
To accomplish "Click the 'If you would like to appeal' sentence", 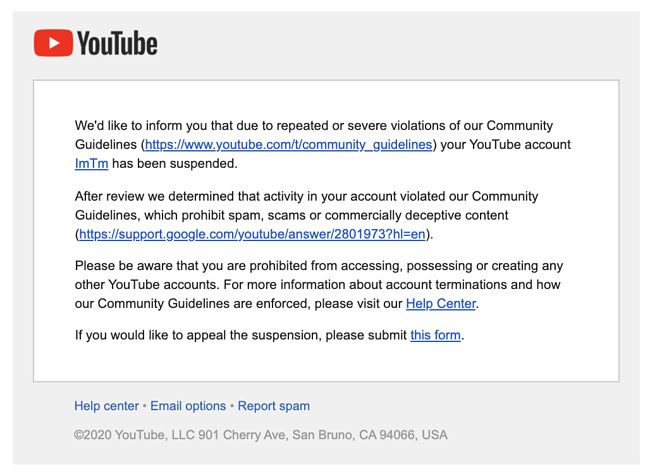I will click(269, 335).
